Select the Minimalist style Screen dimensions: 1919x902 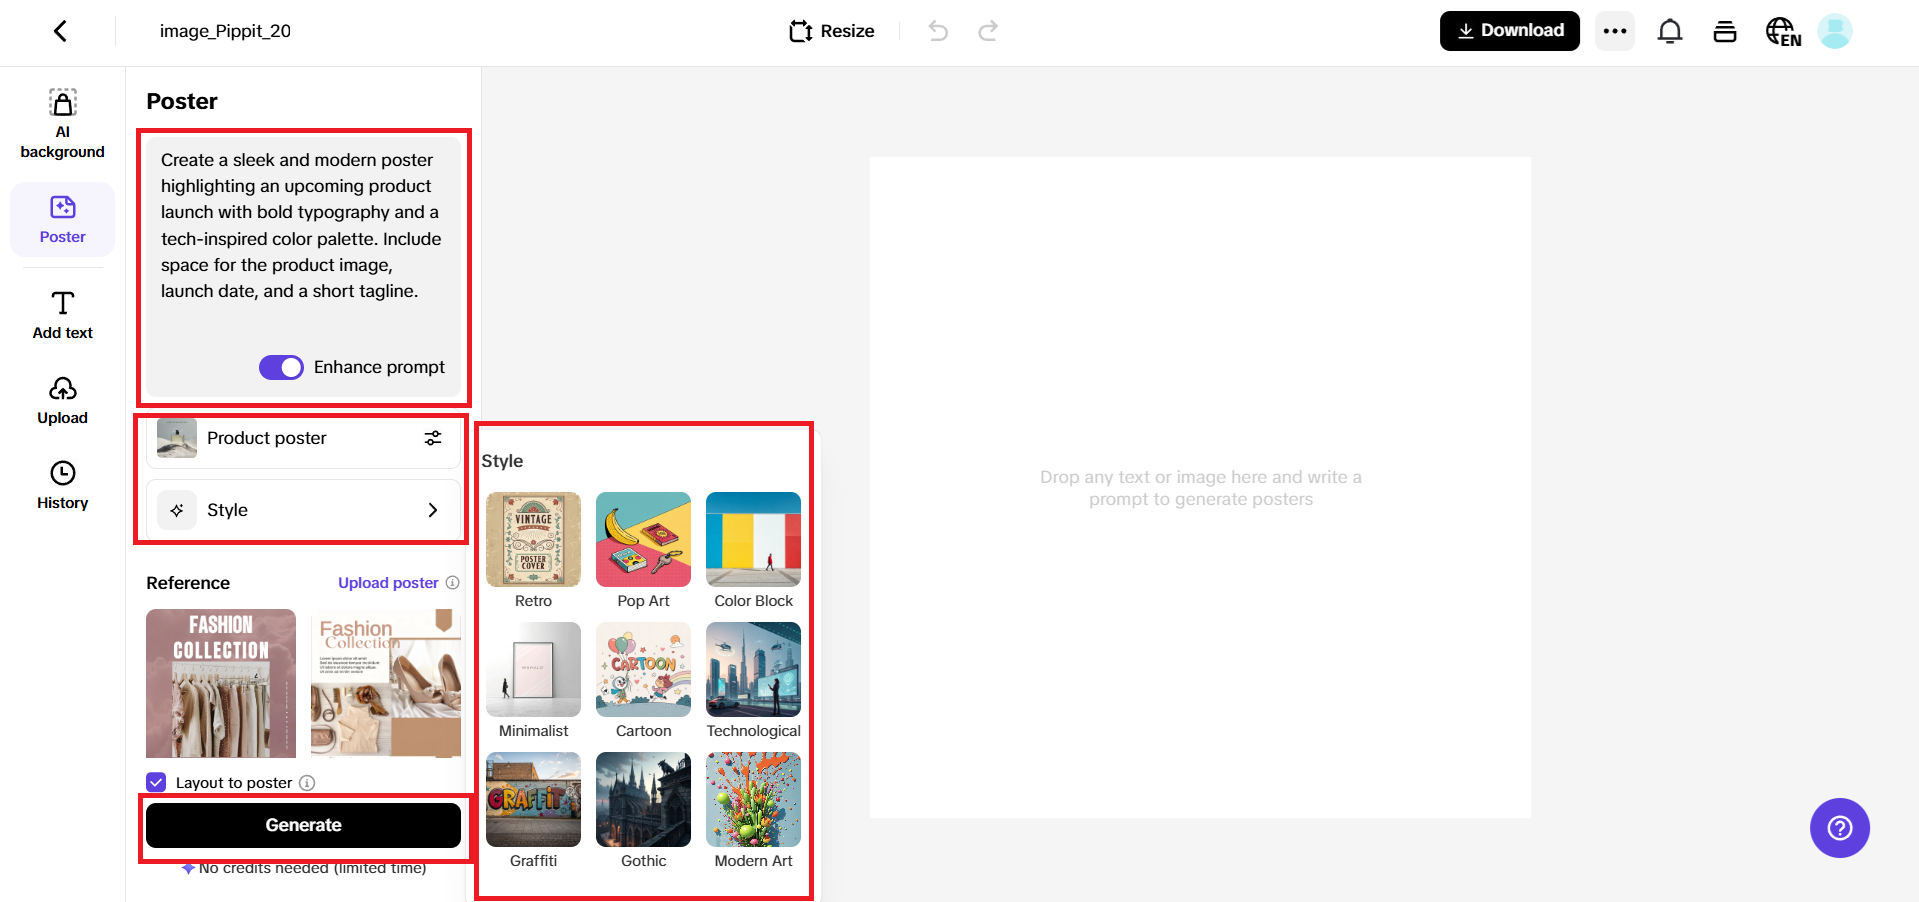click(533, 670)
